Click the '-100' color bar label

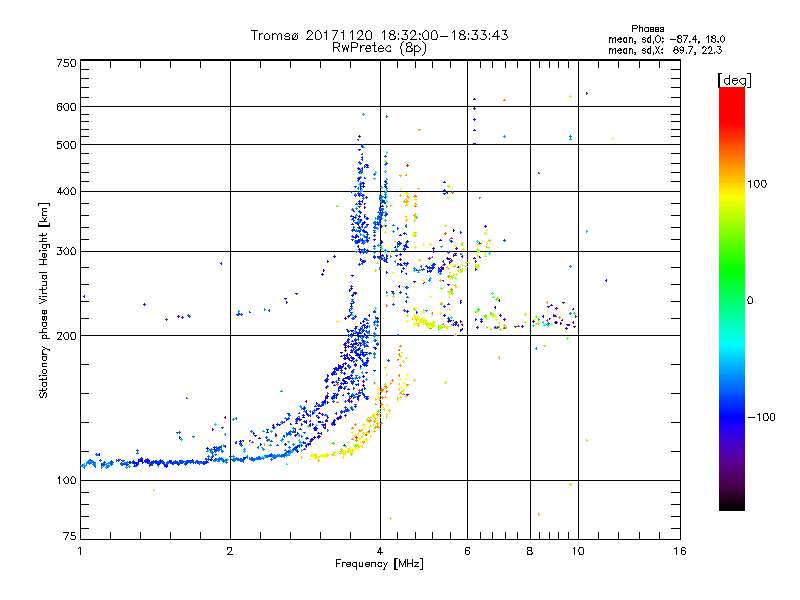coord(761,417)
